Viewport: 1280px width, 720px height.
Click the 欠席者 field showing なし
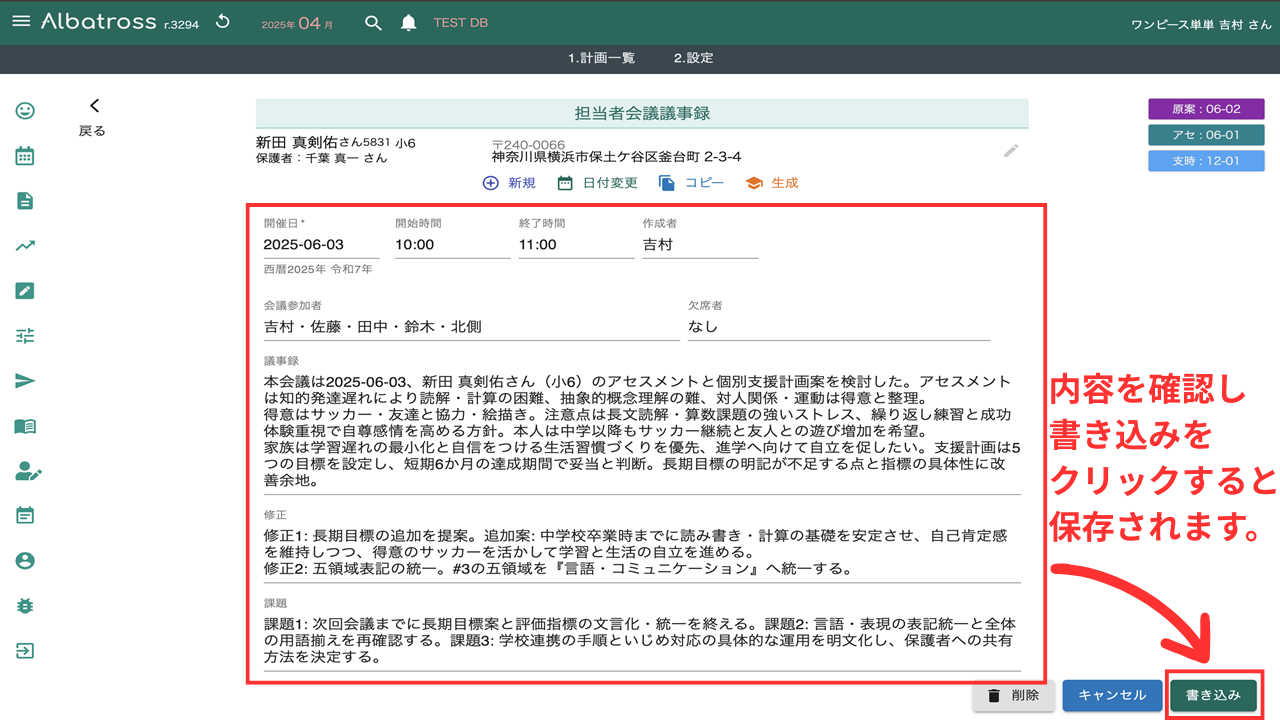[839, 327]
